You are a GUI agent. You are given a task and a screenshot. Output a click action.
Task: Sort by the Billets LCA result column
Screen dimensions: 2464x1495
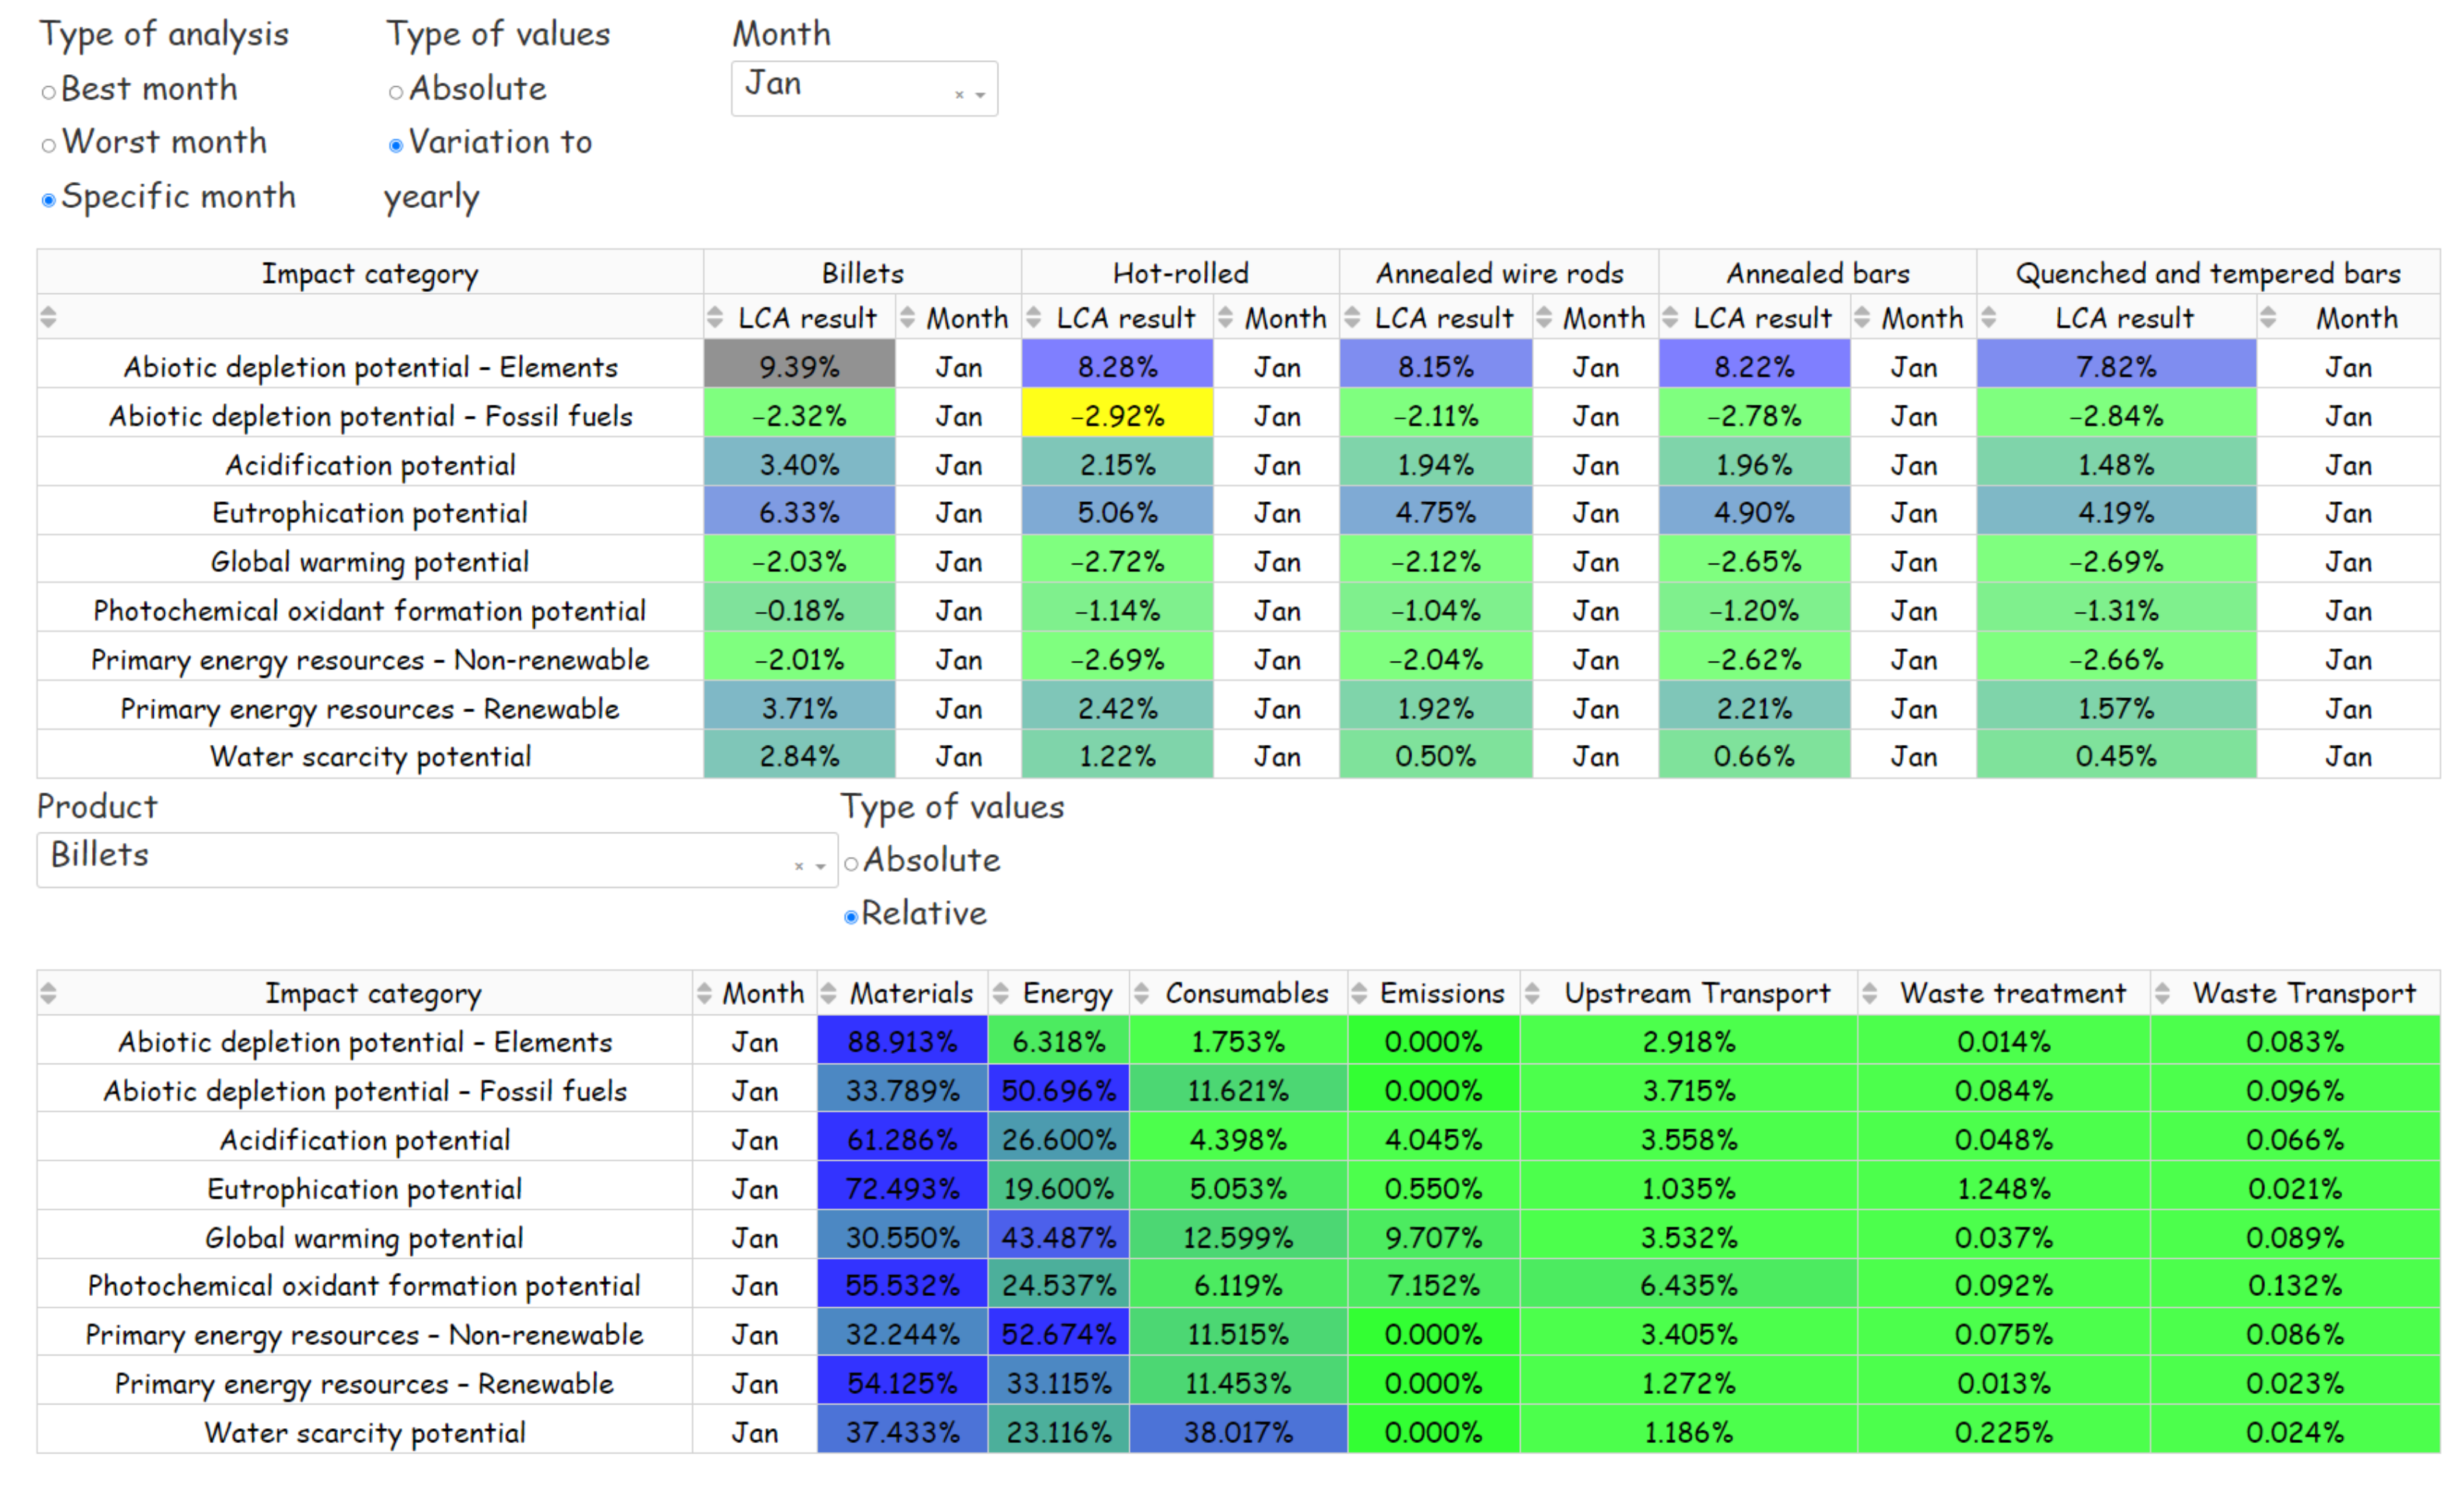point(714,318)
